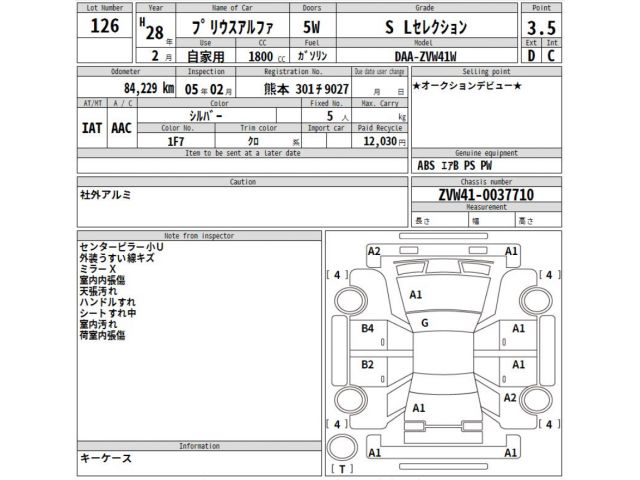The image size is (640, 480).
Task: Click the trim color value クロ
Action: (x=253, y=141)
